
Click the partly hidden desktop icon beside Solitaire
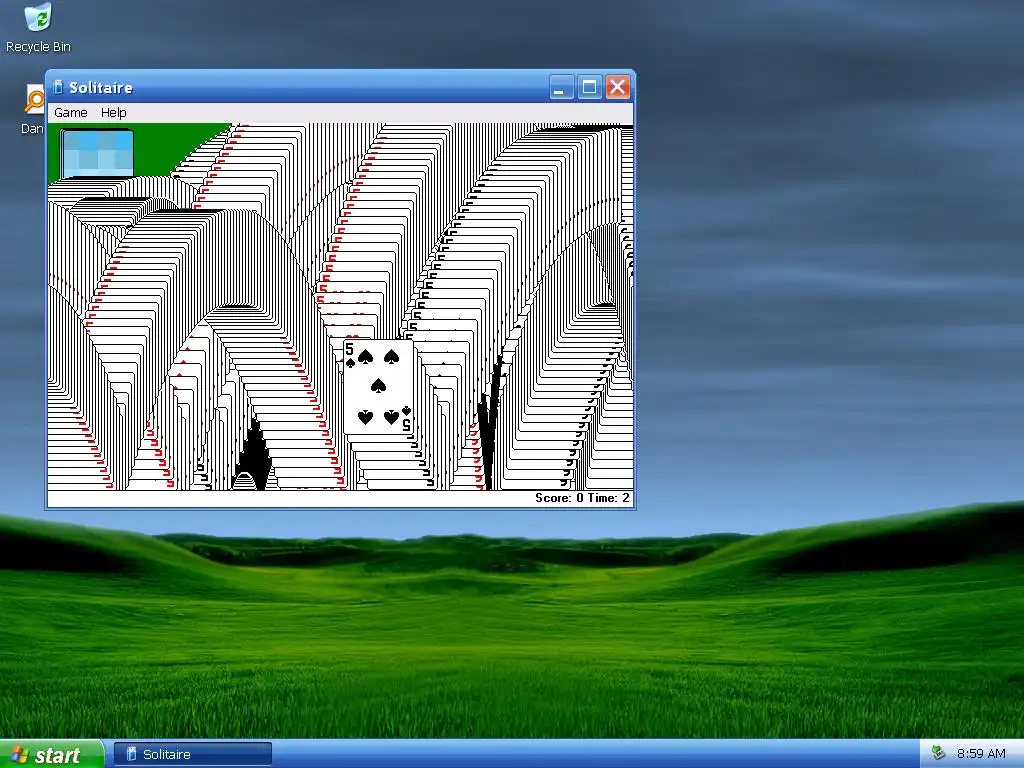click(33, 108)
